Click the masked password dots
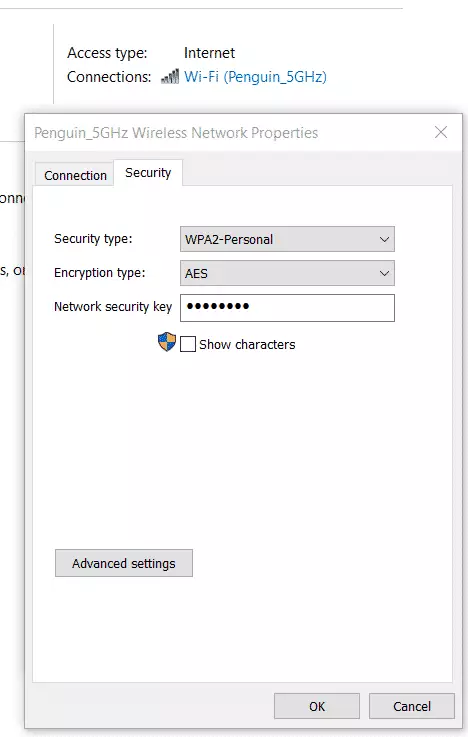 (x=218, y=306)
